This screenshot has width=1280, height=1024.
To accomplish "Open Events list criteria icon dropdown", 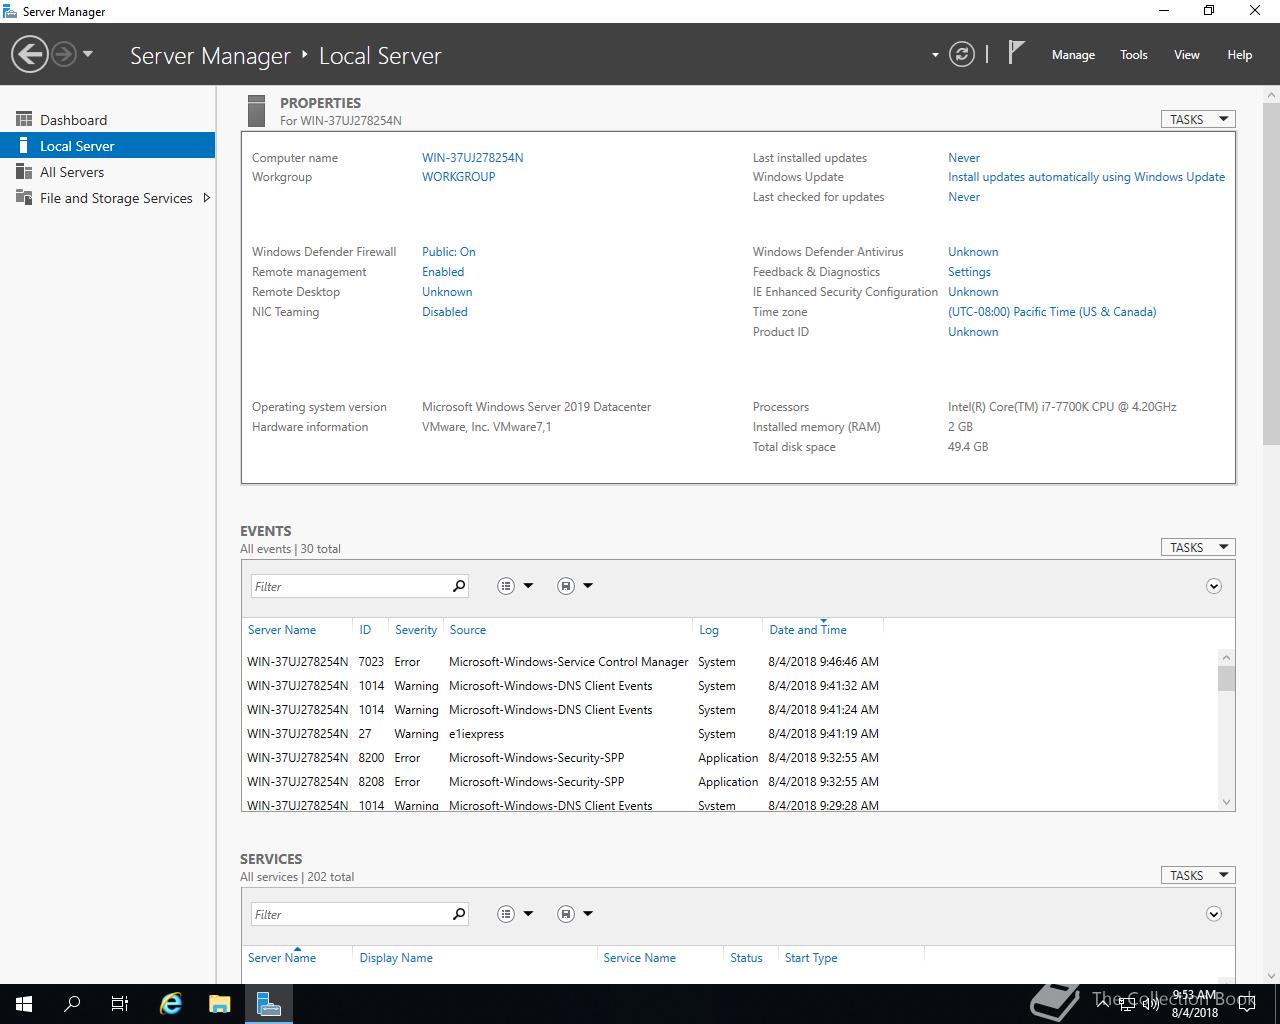I will point(515,586).
